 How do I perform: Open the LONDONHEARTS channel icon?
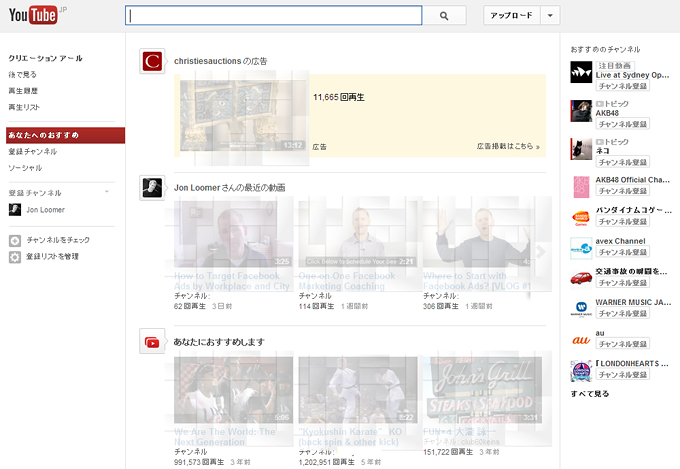[x=581, y=371]
